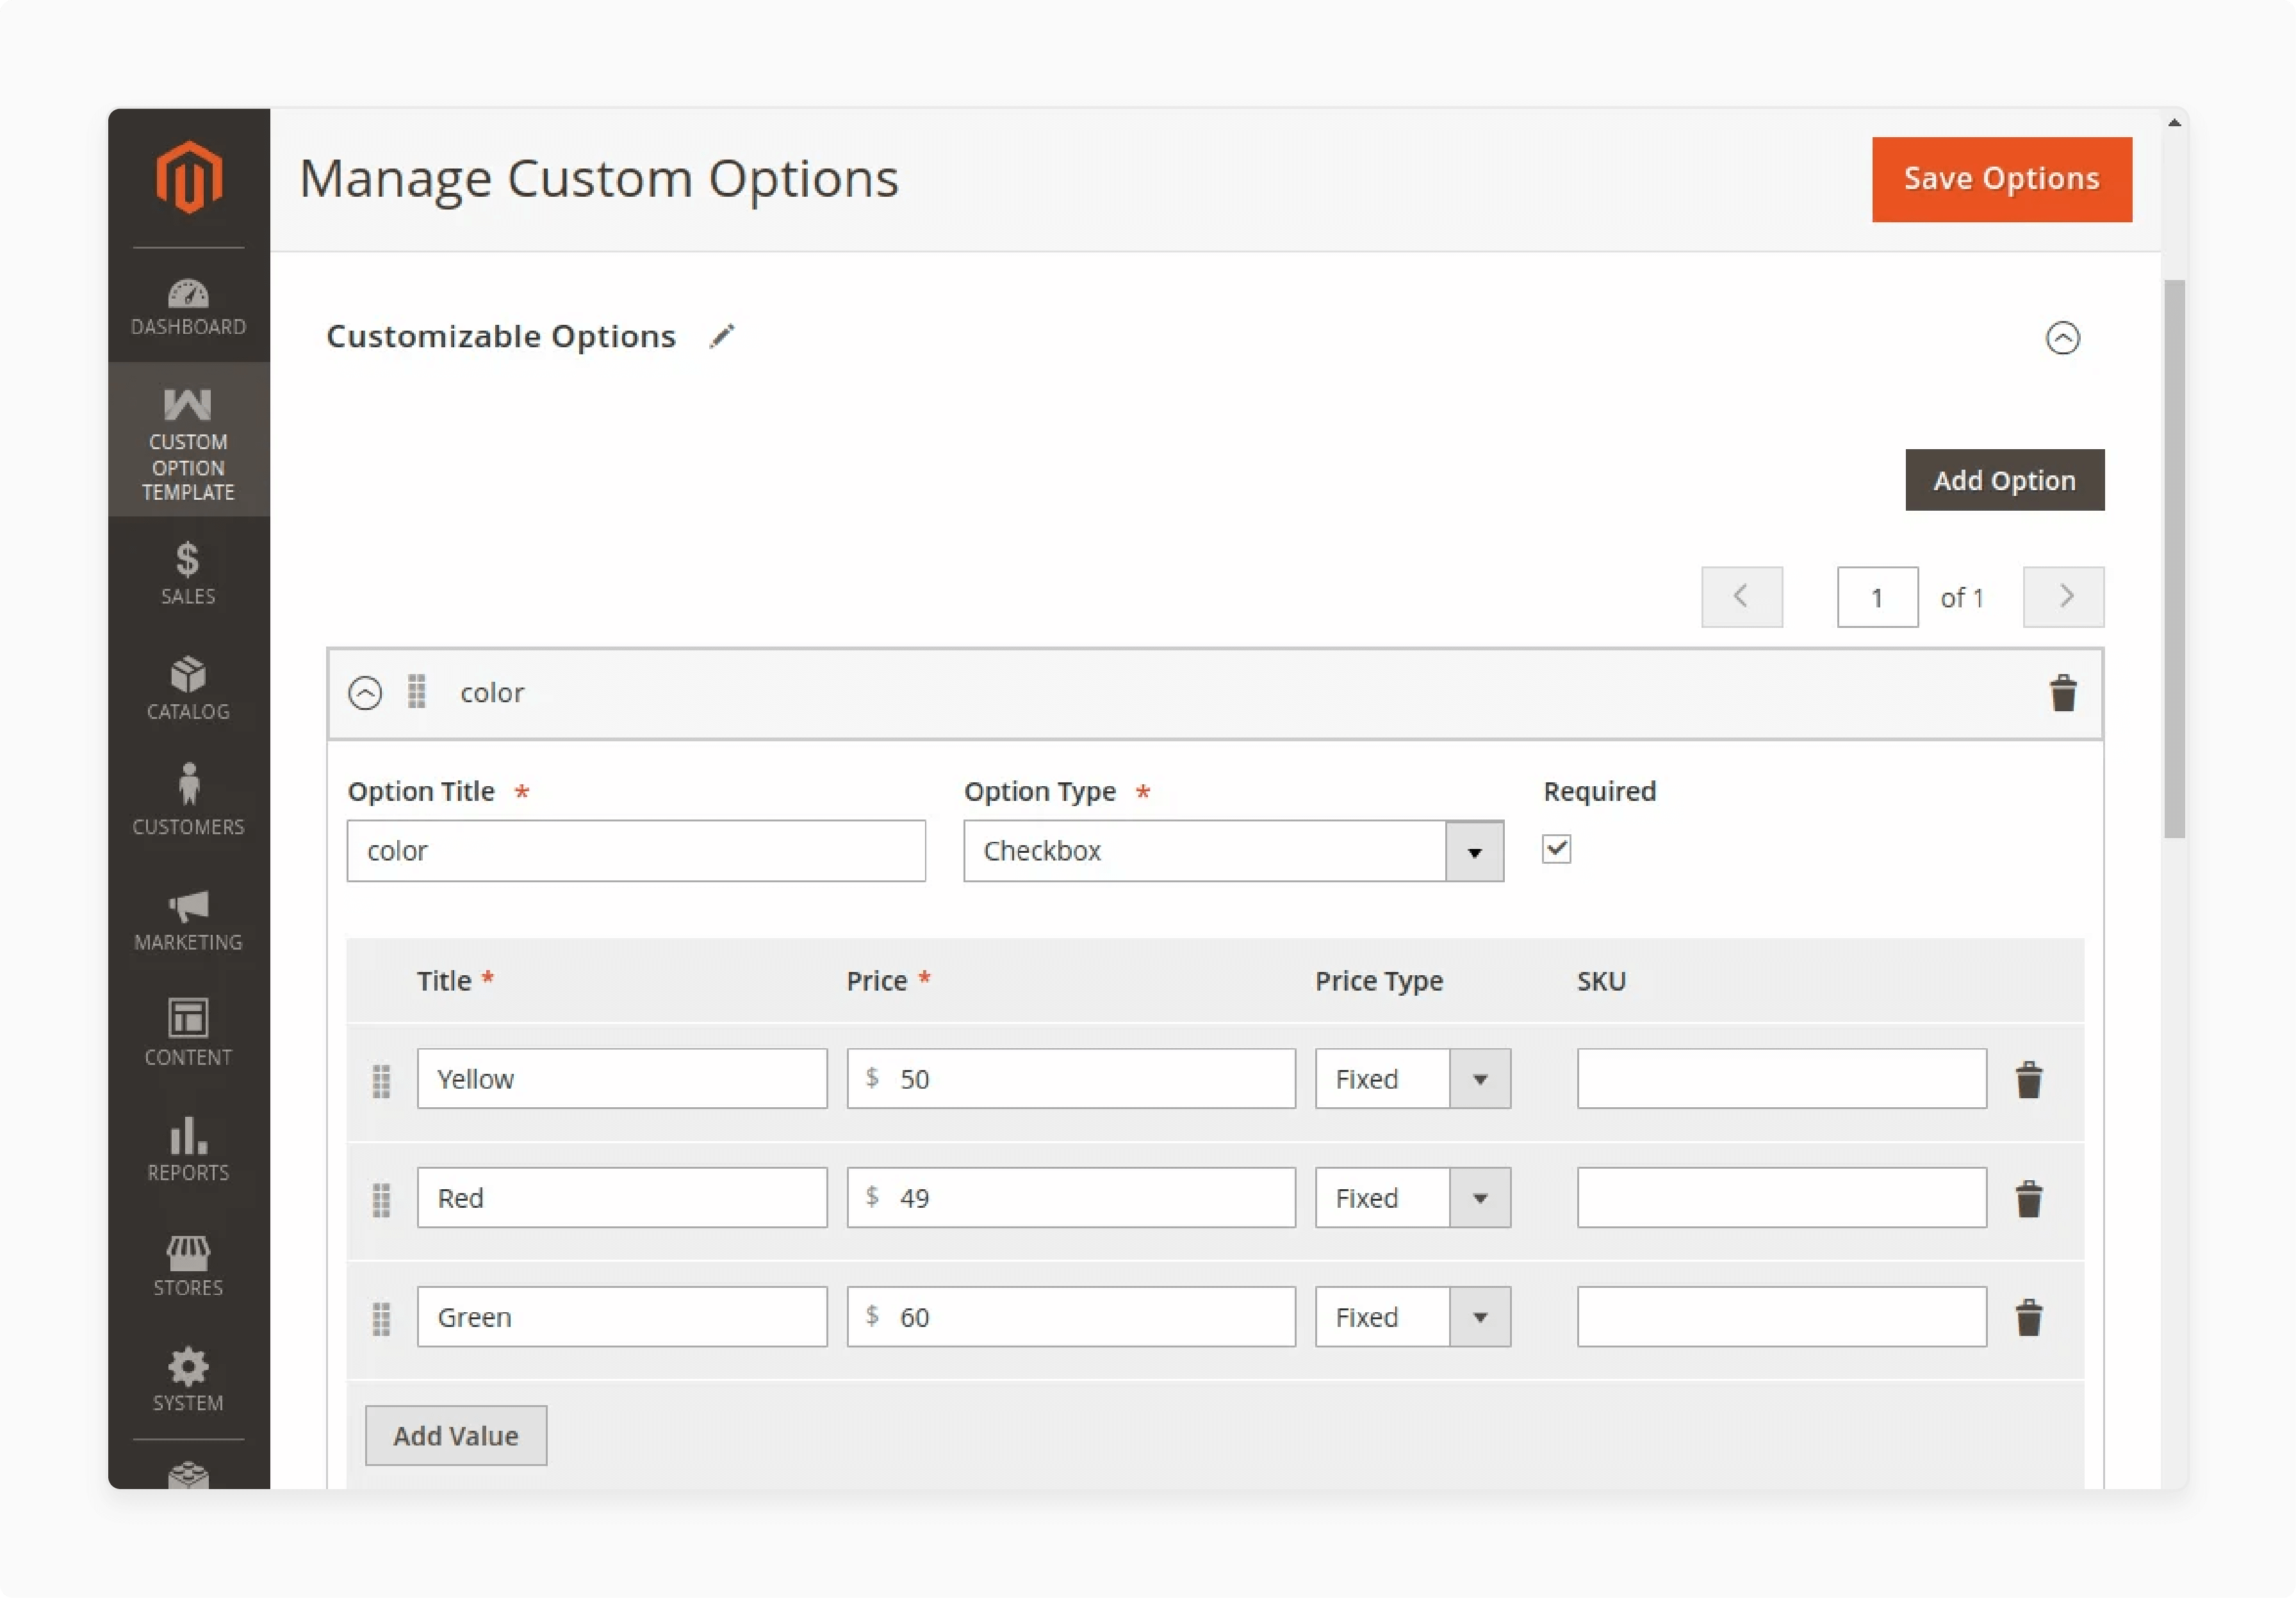The image size is (2296, 1598).
Task: Delete the Yellow value row
Action: 2029,1080
